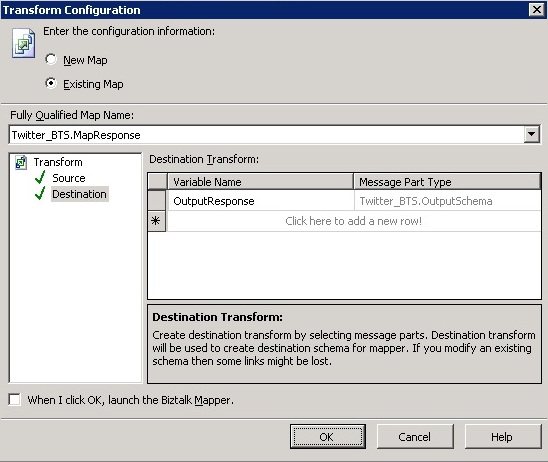
Task: Click the Variable Name column header
Action: [260, 182]
